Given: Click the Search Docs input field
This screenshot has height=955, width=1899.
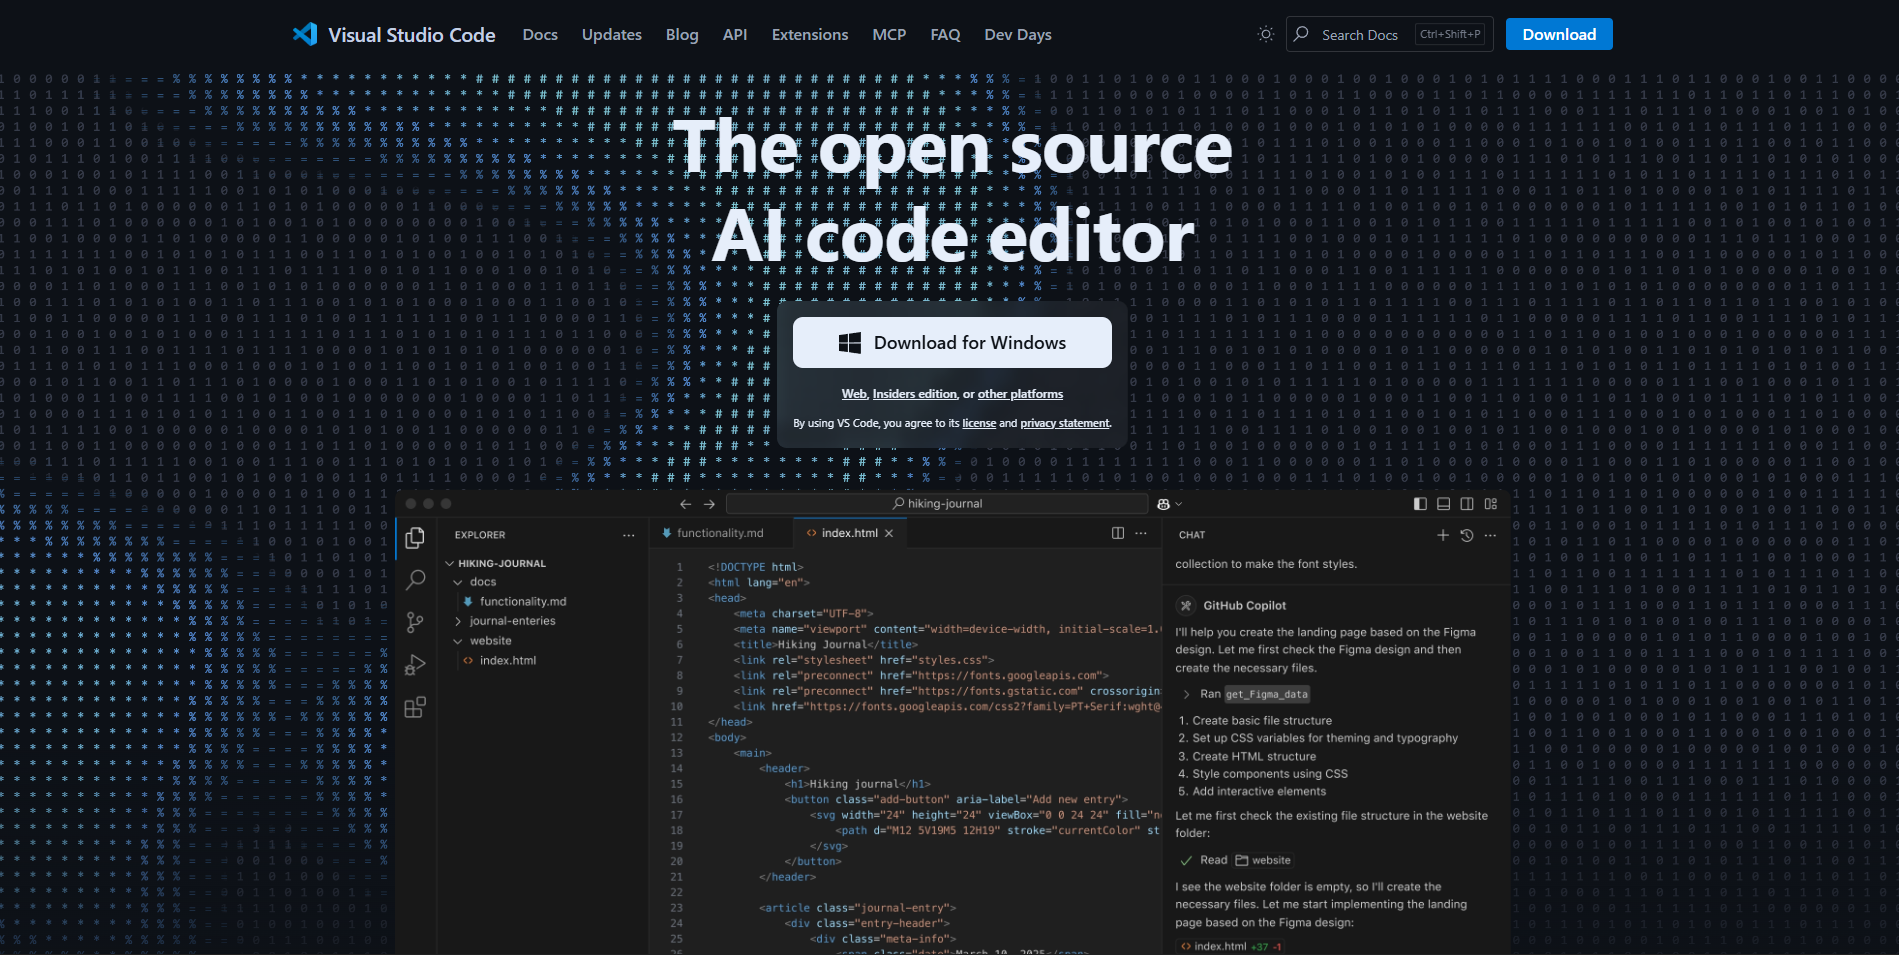Looking at the screenshot, I should point(1390,34).
